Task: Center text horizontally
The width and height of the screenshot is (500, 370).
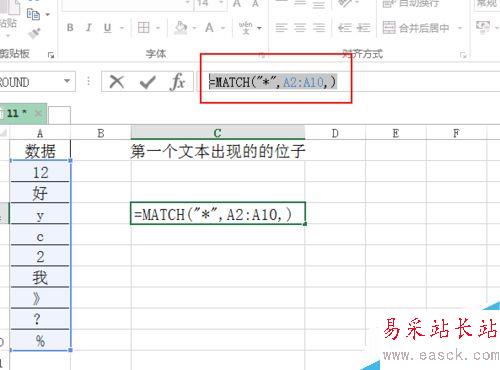Action: pos(300,28)
